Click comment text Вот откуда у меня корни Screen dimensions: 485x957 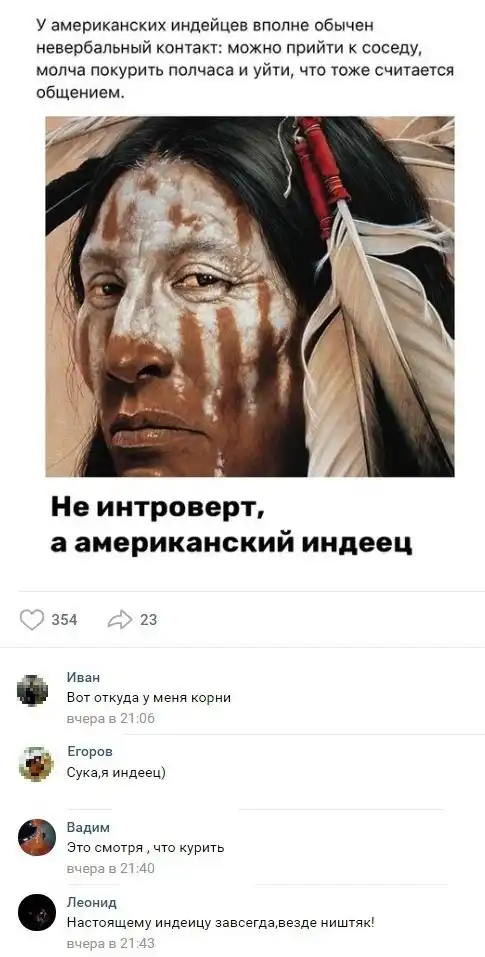(x=149, y=698)
